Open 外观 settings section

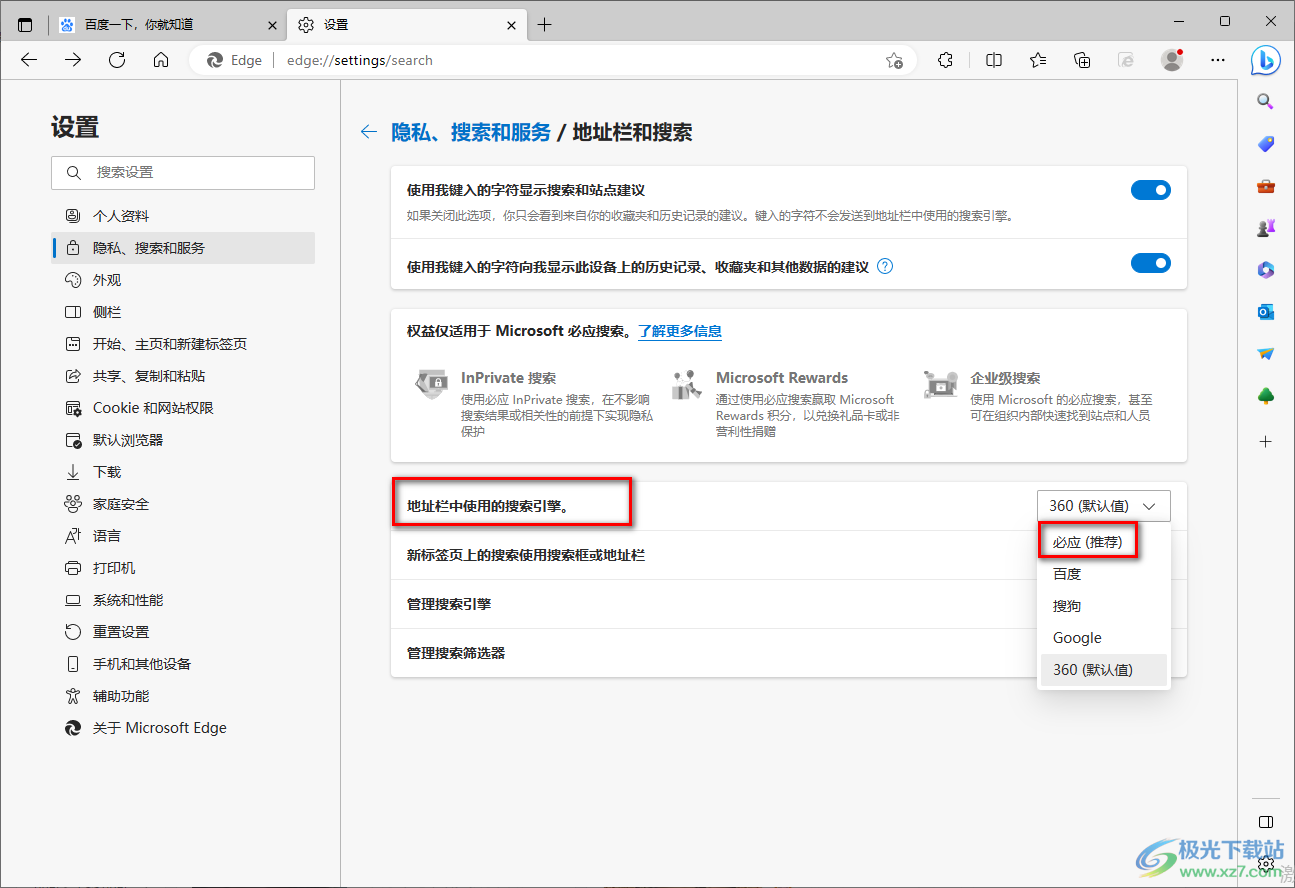pyautogui.click(x=183, y=280)
